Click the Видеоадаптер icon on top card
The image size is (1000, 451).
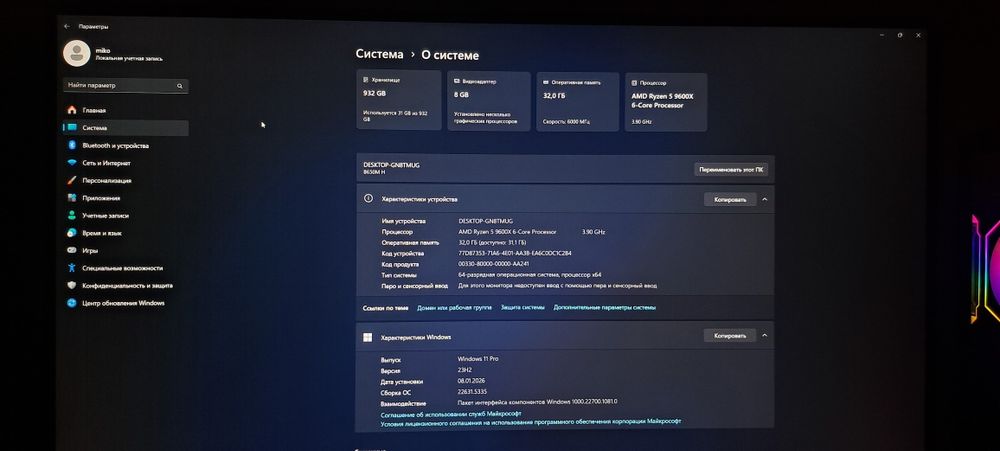457,82
